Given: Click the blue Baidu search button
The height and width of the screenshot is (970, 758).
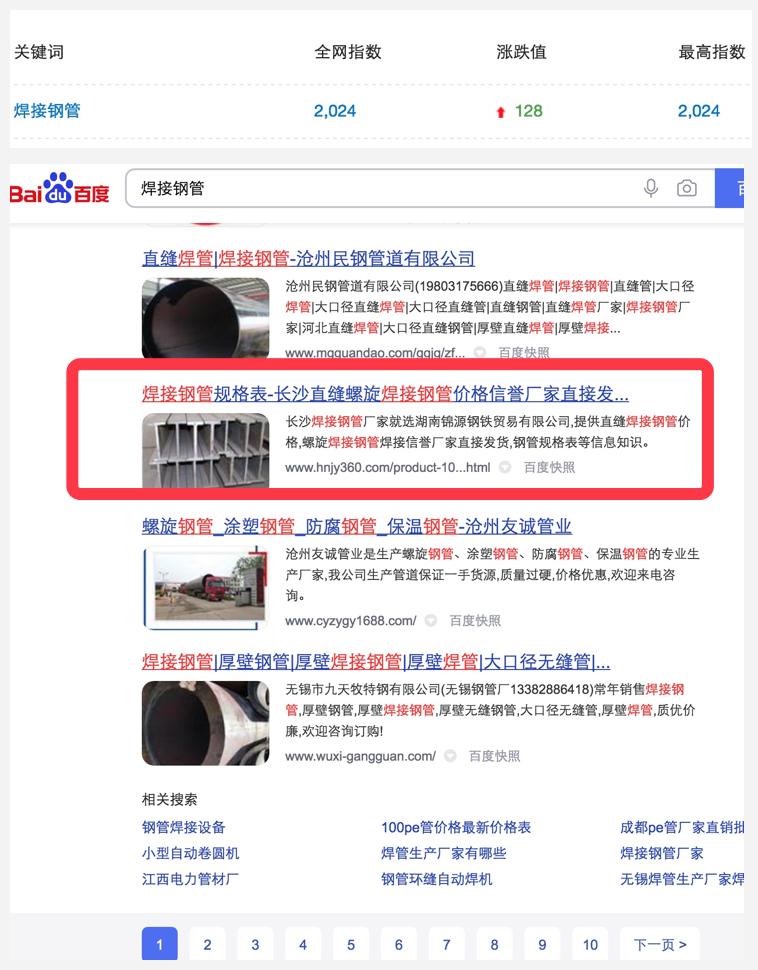Looking at the screenshot, I should click(x=730, y=188).
